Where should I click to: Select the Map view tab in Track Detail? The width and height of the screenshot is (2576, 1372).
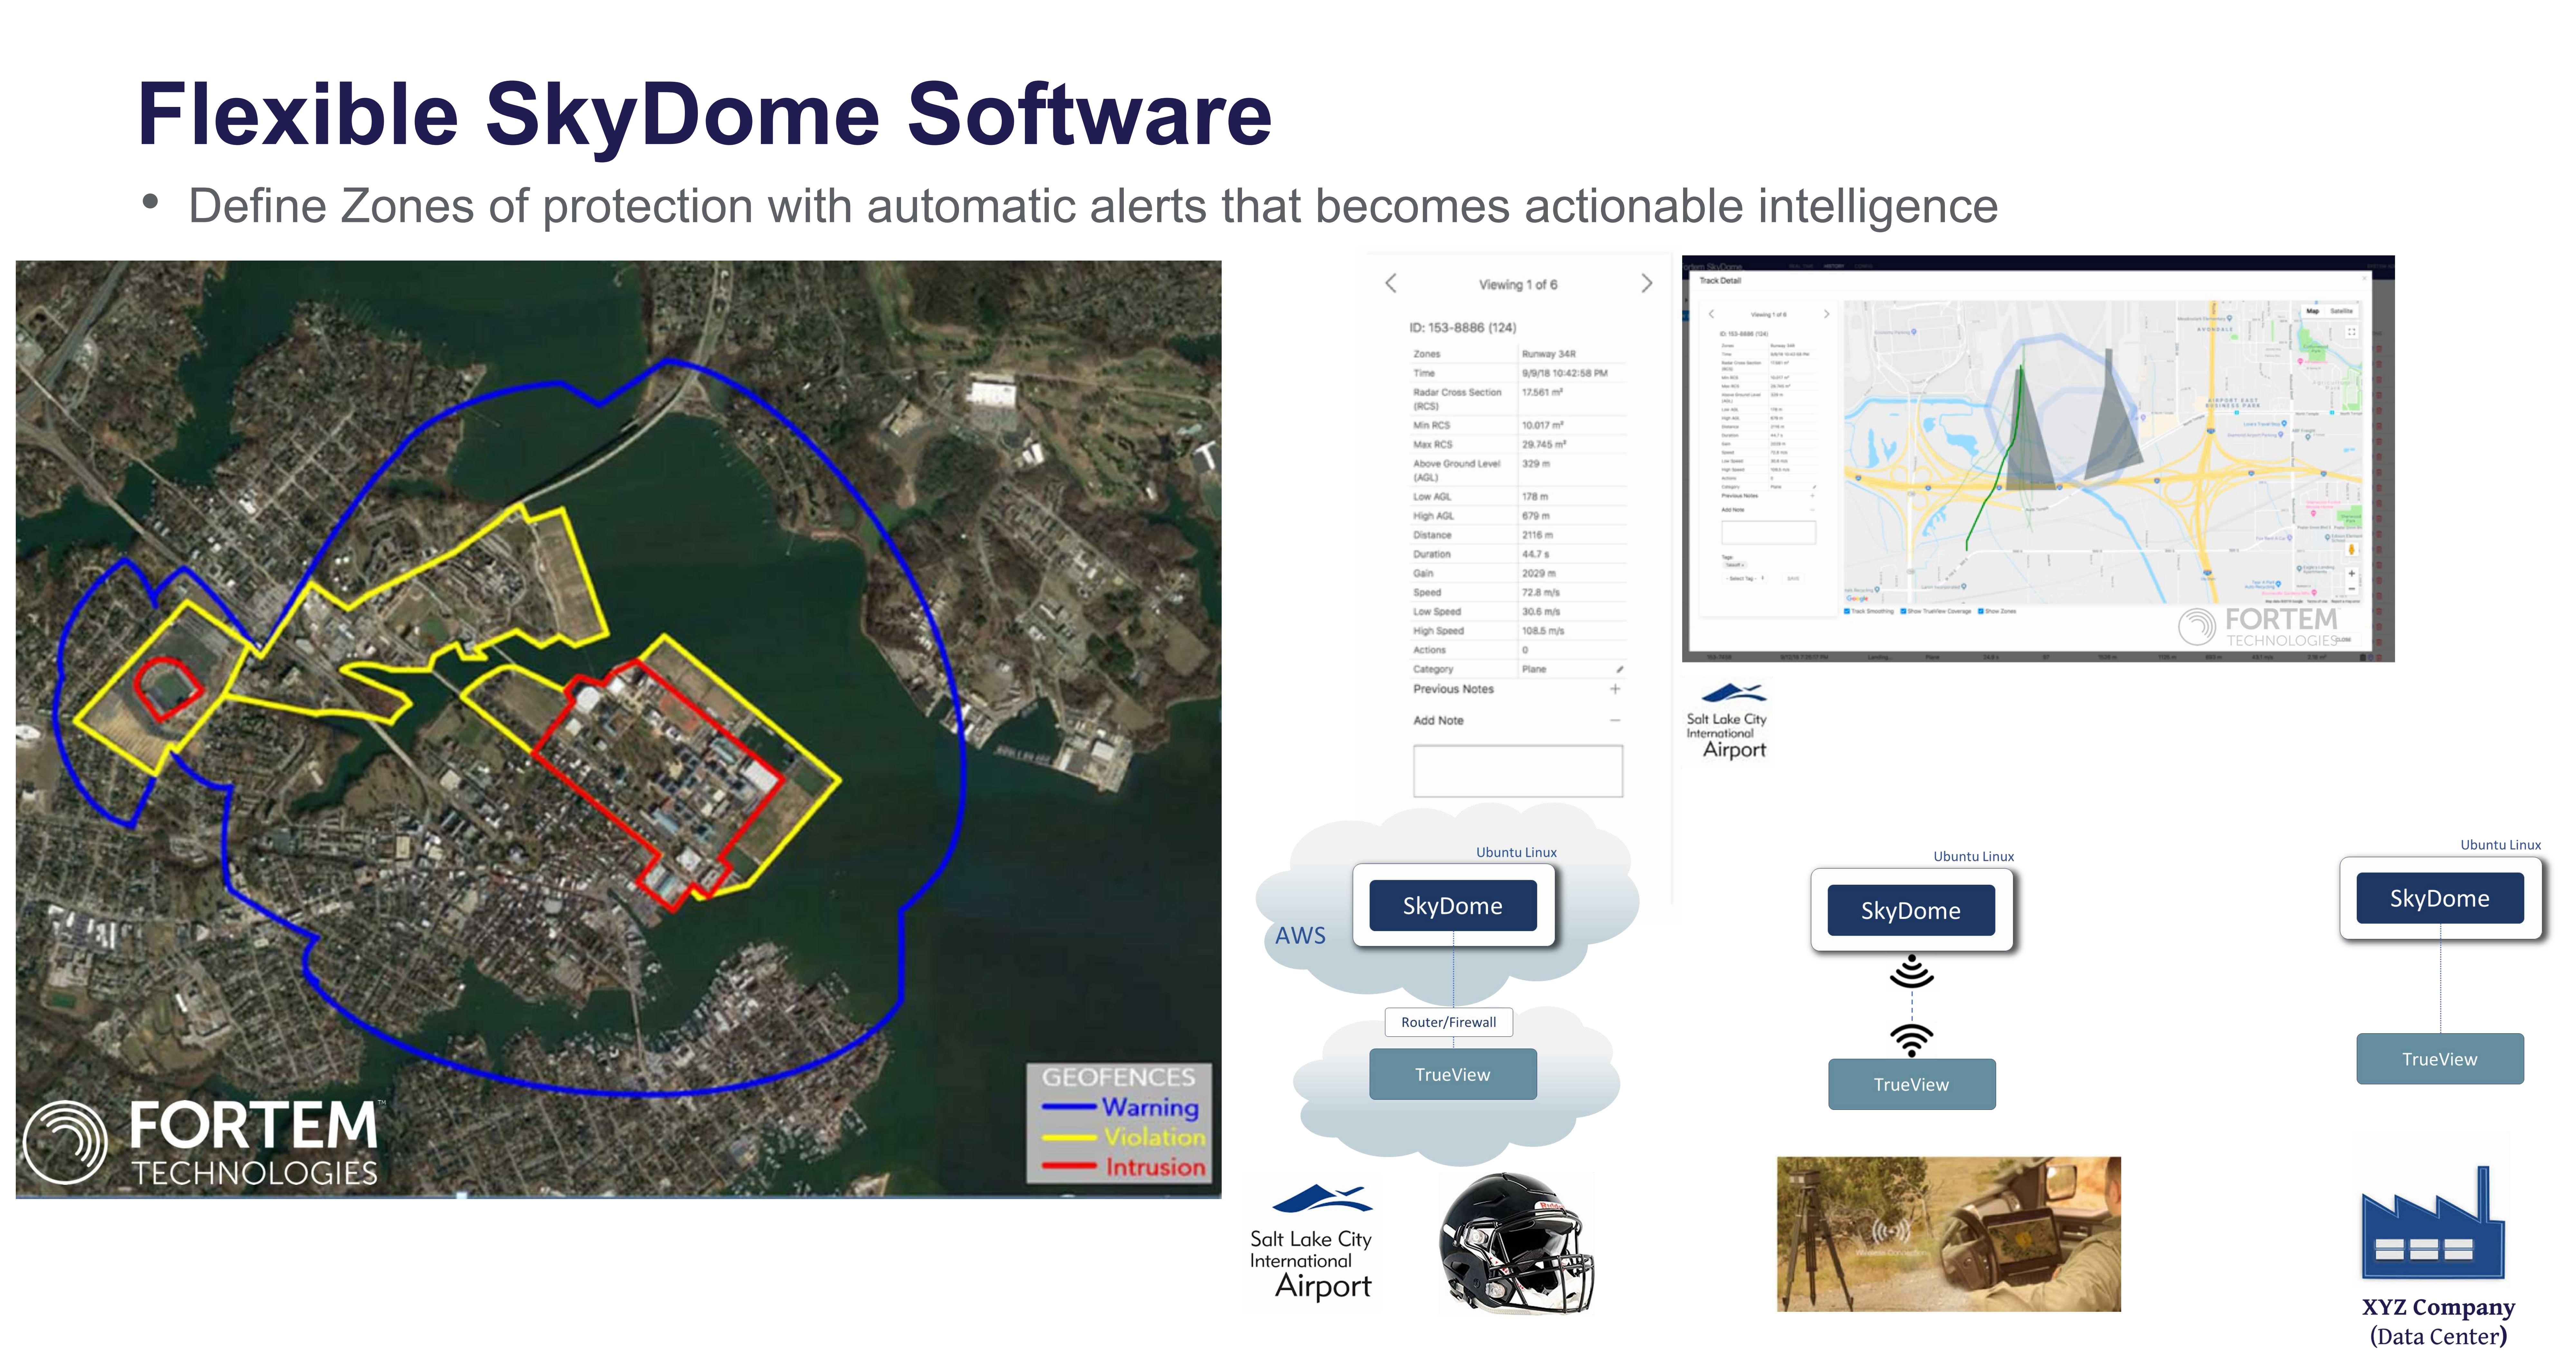(2313, 311)
